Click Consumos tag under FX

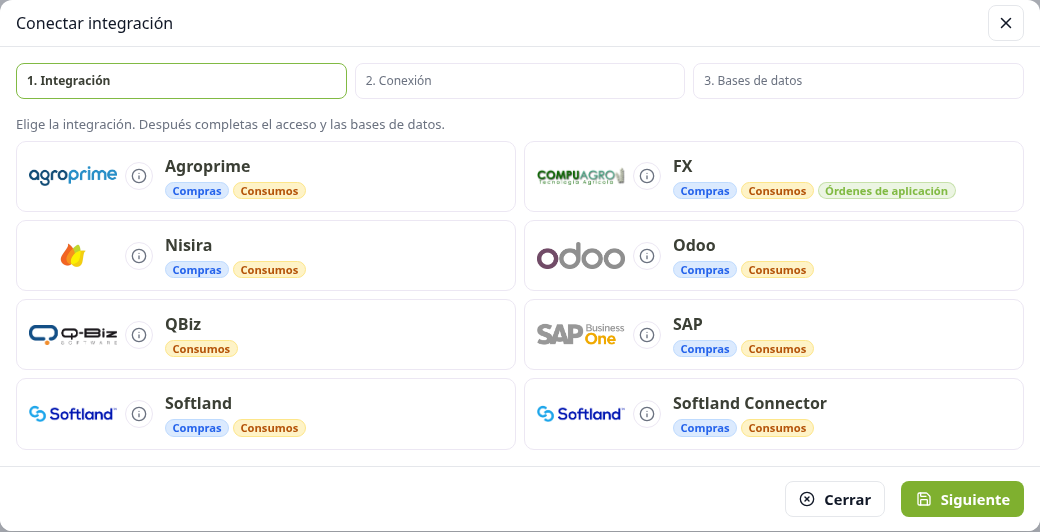tap(777, 191)
